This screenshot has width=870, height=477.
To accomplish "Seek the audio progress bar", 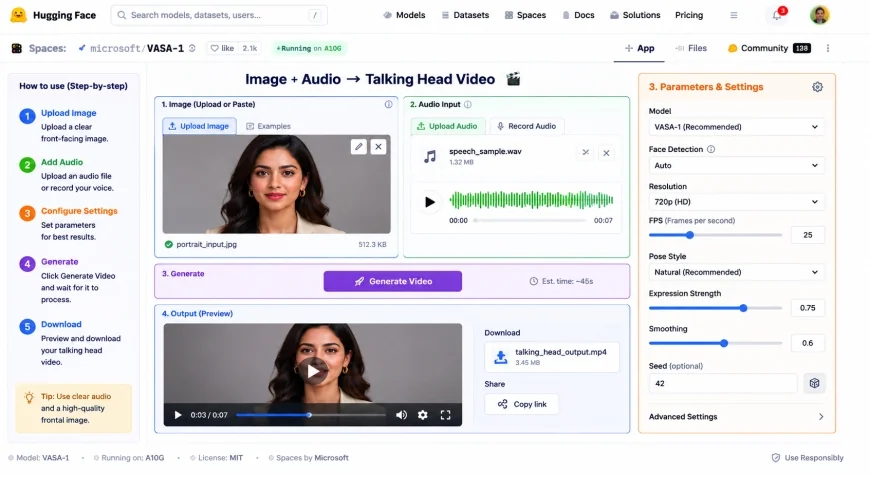I will tap(530, 221).
